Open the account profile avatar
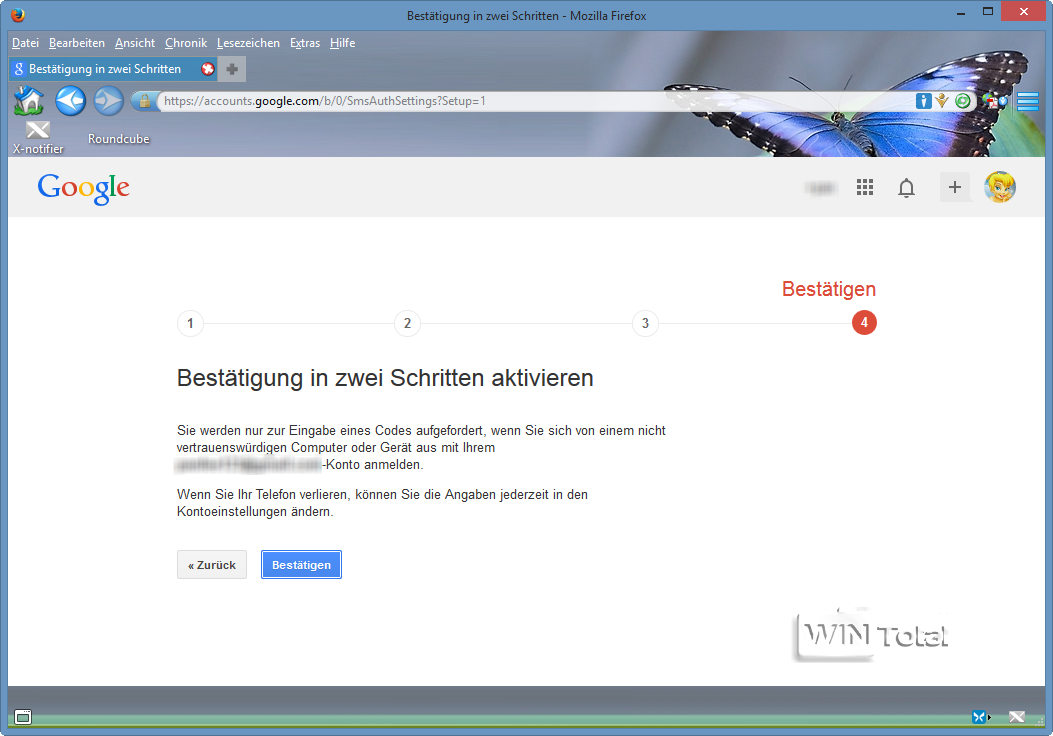The height and width of the screenshot is (736, 1053). (999, 187)
